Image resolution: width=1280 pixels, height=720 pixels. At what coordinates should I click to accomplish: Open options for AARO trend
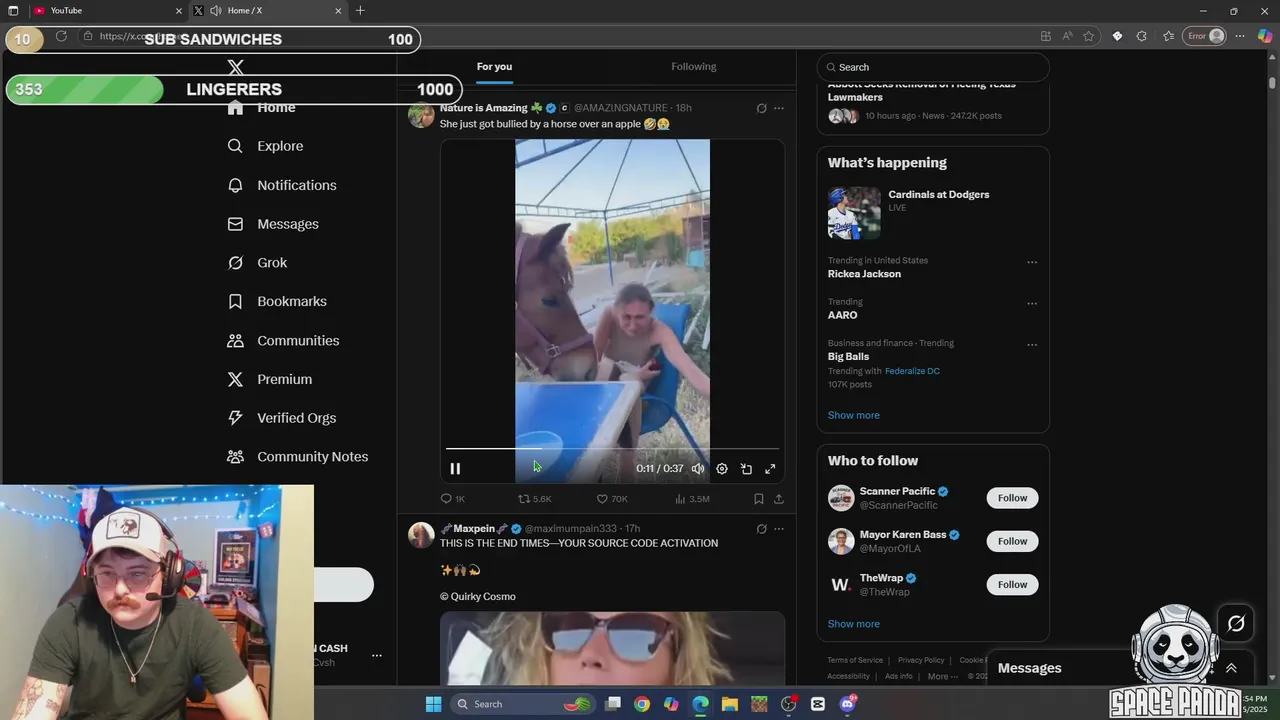[1032, 304]
